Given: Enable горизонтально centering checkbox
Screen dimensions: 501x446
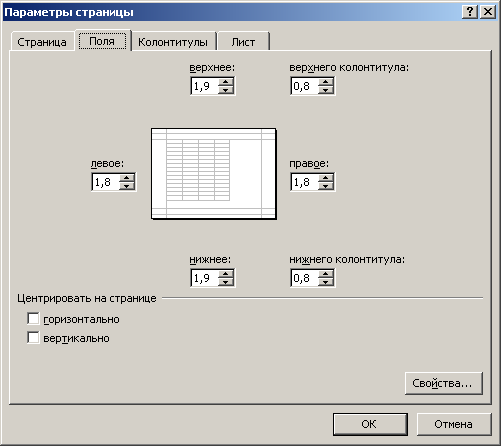Looking at the screenshot, I should pyautogui.click(x=33, y=318).
